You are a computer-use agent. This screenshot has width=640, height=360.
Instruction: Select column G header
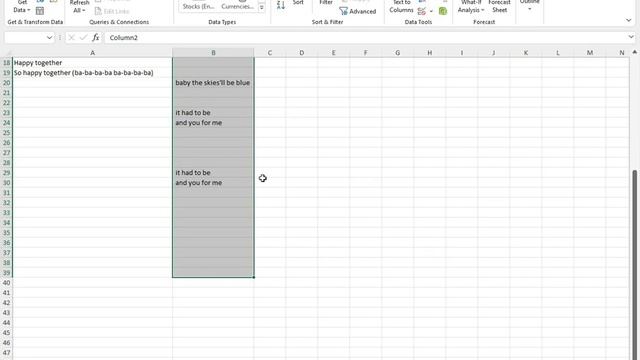click(x=398, y=53)
